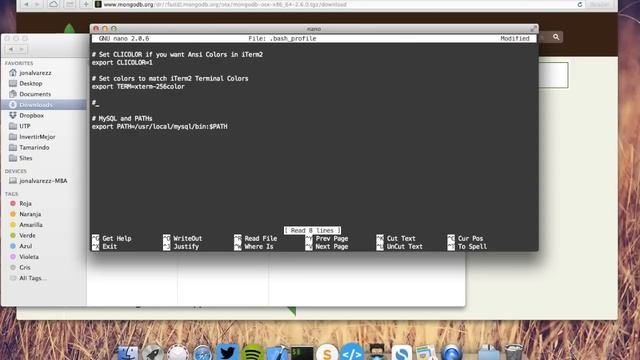Launch Xcode hammer icon in Dock
Screen dimensions: 640x360
point(277,353)
